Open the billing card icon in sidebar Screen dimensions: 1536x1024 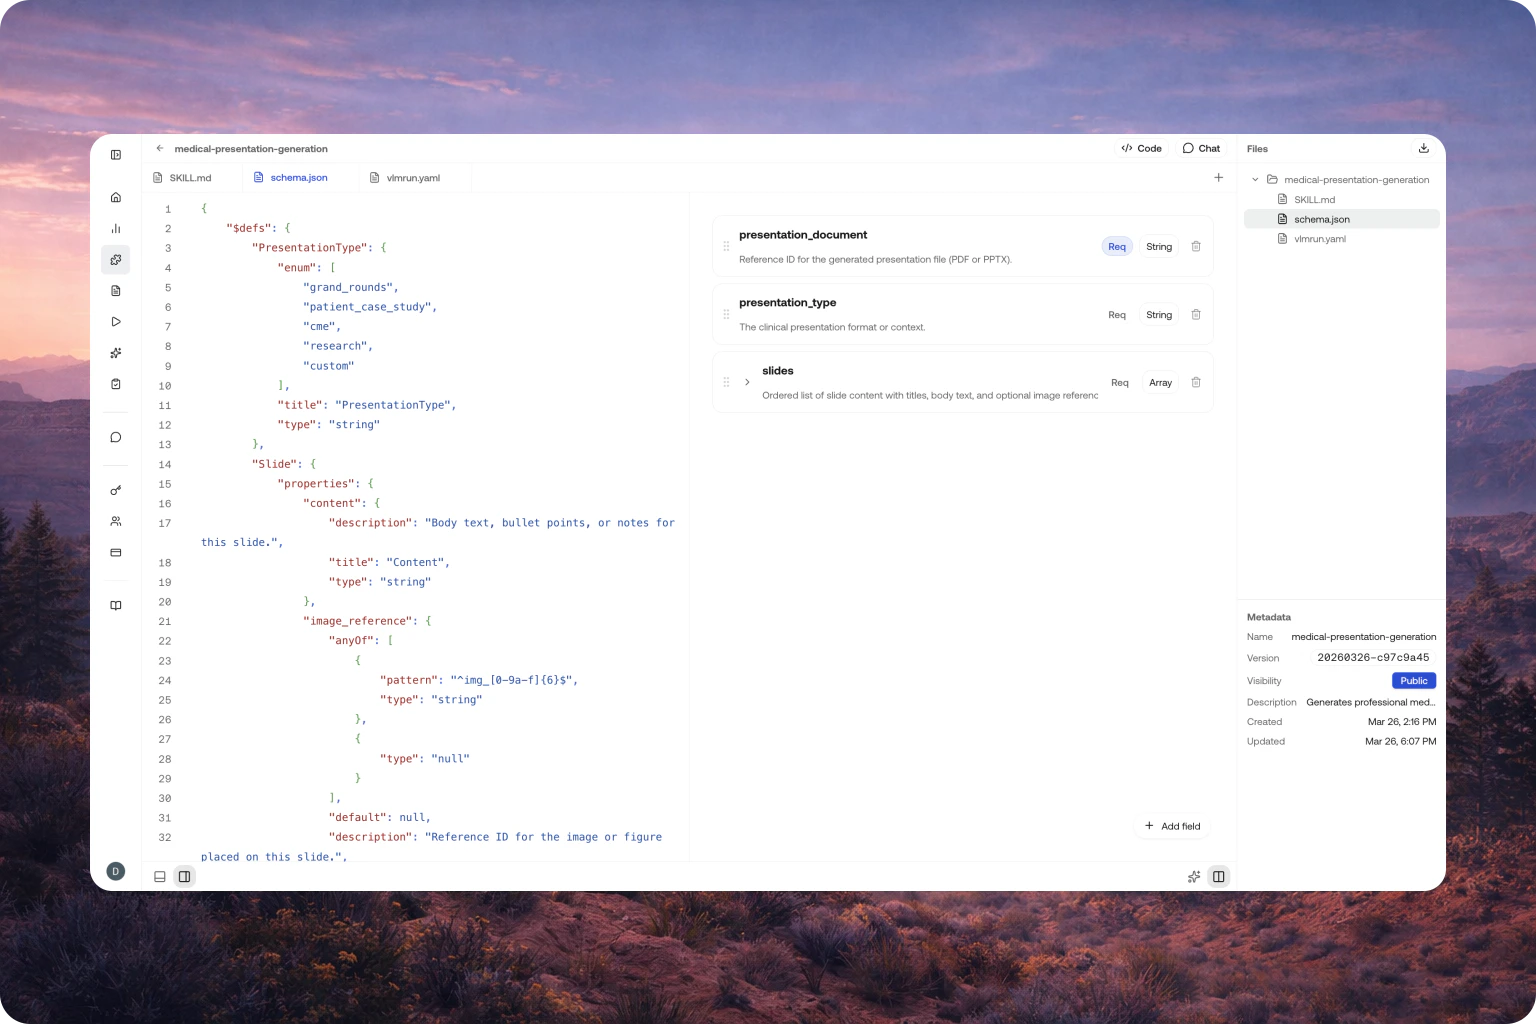116,552
